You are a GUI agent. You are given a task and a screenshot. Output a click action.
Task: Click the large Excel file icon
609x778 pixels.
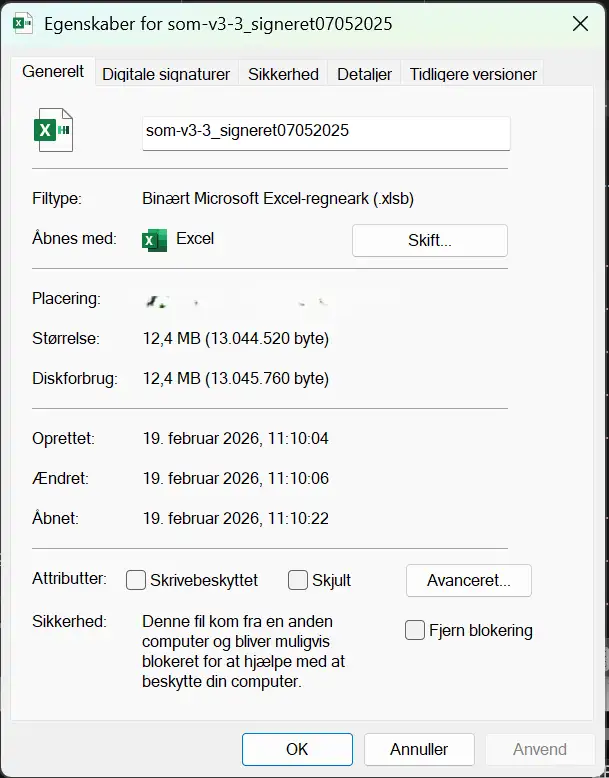click(x=53, y=130)
